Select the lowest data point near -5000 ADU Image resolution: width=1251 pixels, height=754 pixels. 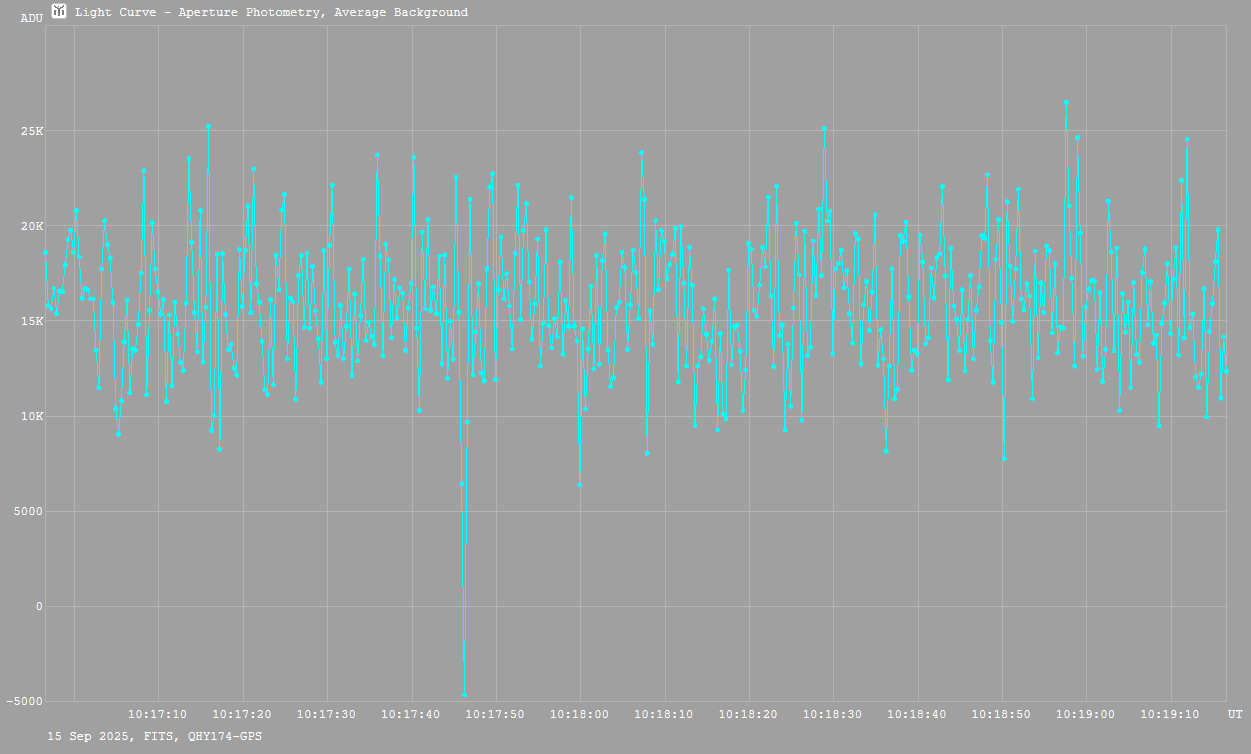click(x=464, y=694)
